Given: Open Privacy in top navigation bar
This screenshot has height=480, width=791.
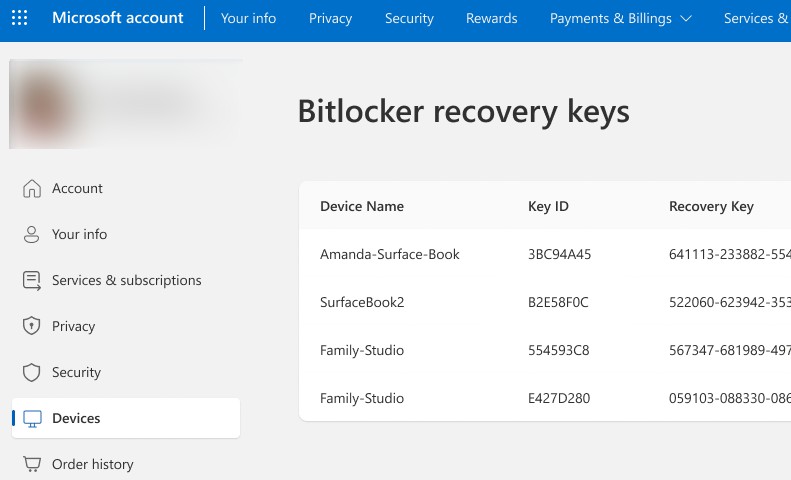Looking at the screenshot, I should (330, 18).
